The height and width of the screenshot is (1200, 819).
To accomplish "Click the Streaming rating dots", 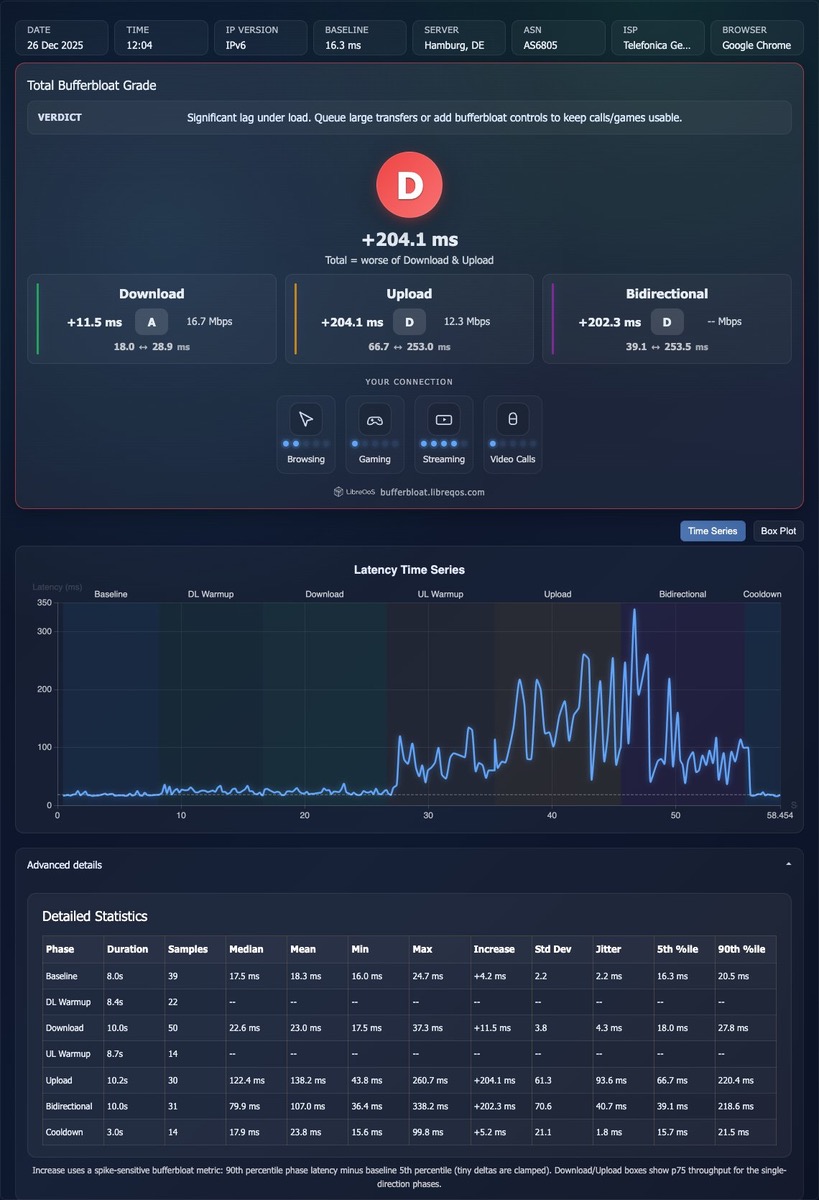I will (444, 443).
